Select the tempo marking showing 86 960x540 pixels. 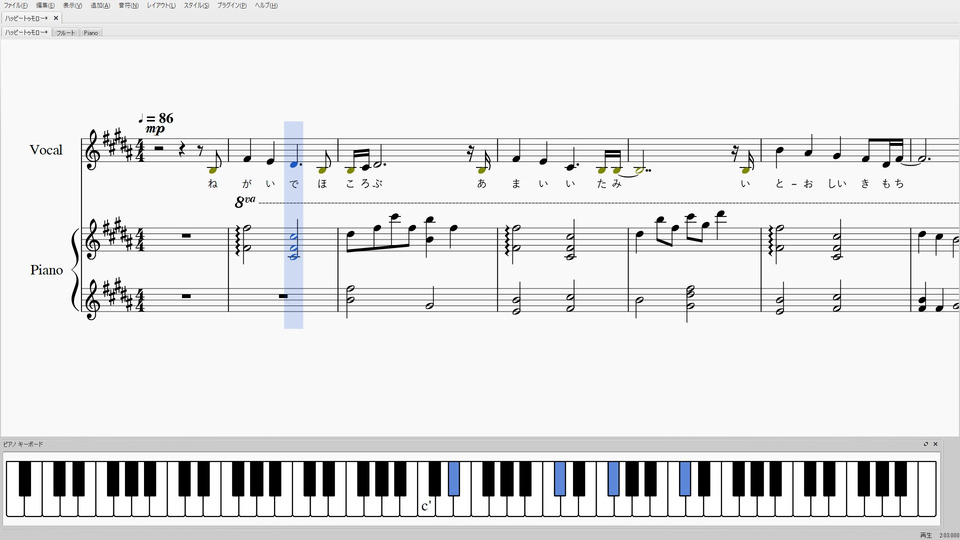point(156,118)
